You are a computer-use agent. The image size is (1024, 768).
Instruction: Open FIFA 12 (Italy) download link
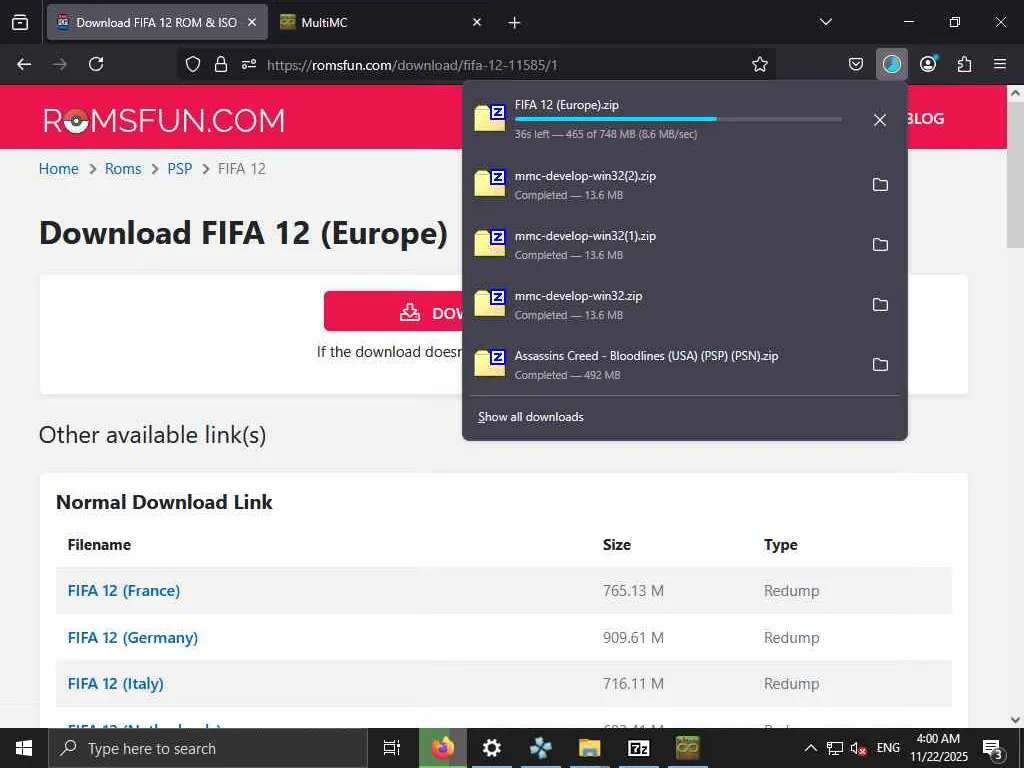point(116,684)
